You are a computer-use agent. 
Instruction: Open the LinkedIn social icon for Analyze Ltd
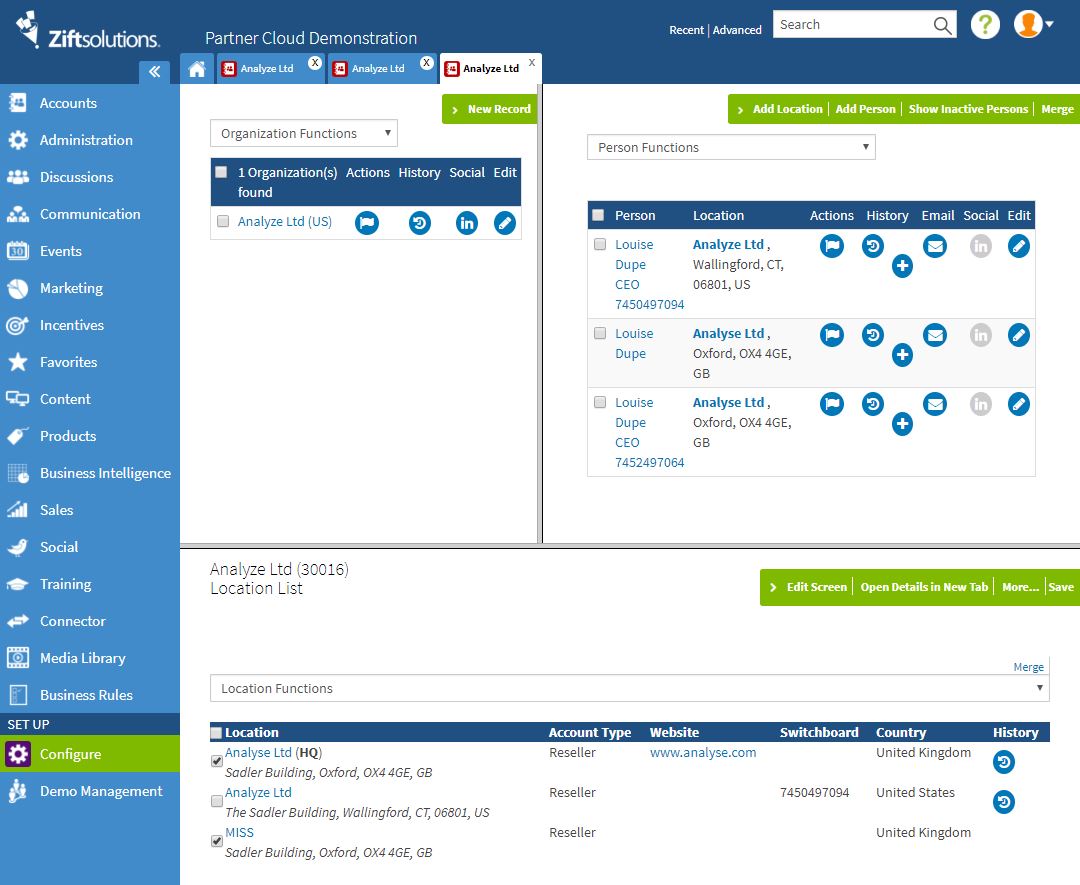(466, 223)
